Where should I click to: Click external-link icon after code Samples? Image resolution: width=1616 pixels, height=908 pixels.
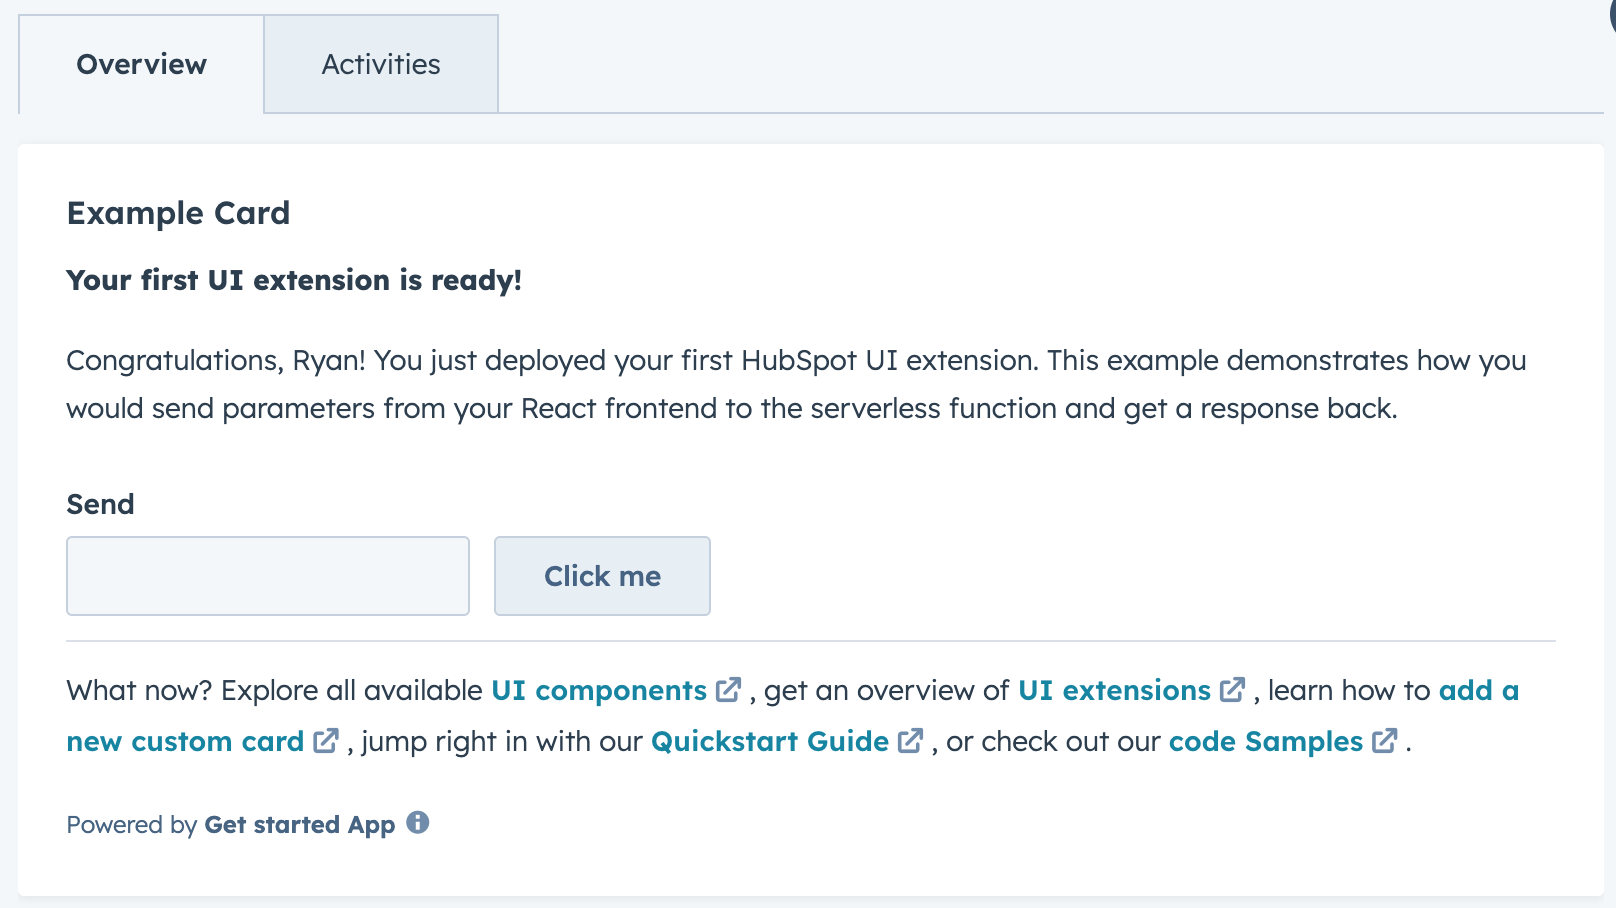pyautogui.click(x=1385, y=741)
